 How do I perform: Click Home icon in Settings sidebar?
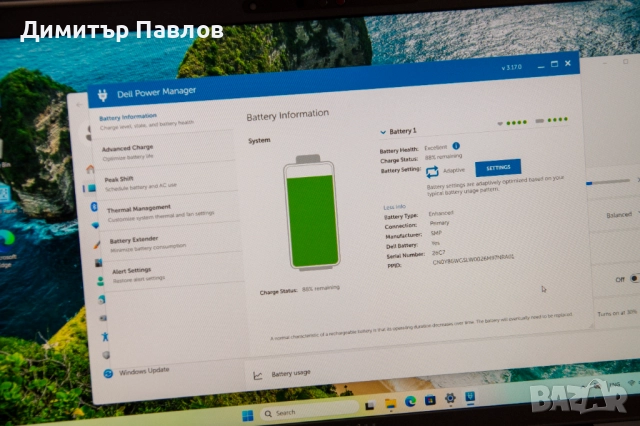point(90,169)
